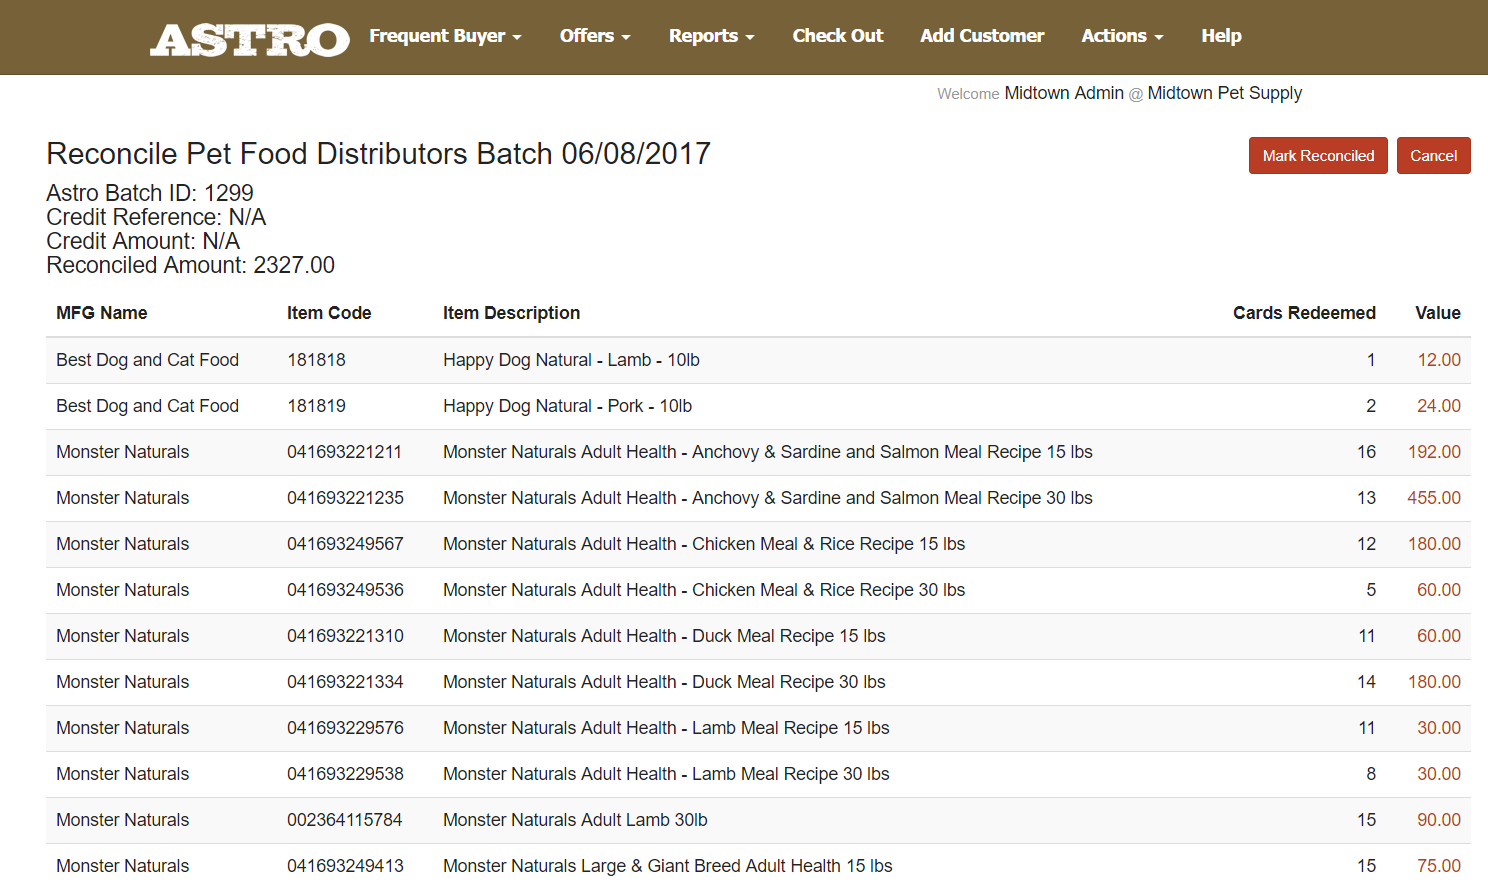Click the 16 cards redeemed cell
The image size is (1488, 888).
point(1366,452)
